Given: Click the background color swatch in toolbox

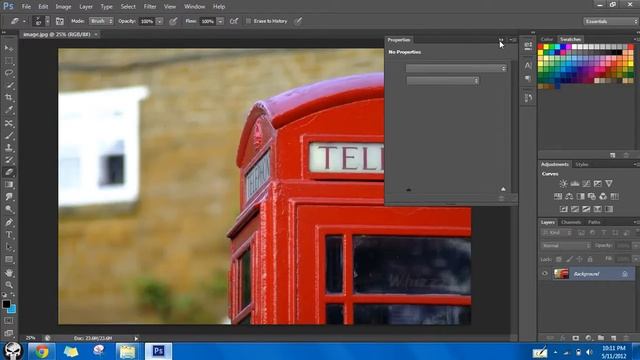Looking at the screenshot, I should coord(12,309).
